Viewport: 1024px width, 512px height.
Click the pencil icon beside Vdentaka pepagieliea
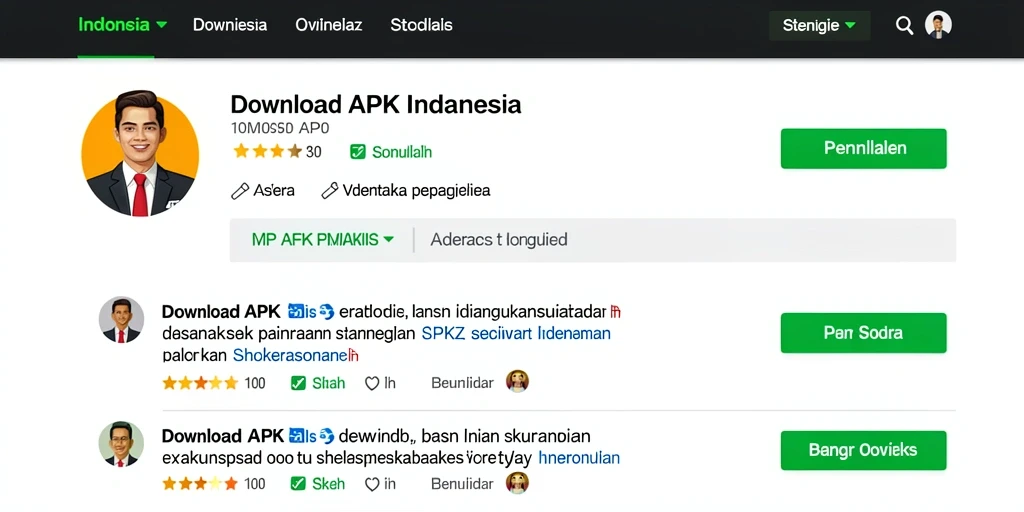(330, 191)
